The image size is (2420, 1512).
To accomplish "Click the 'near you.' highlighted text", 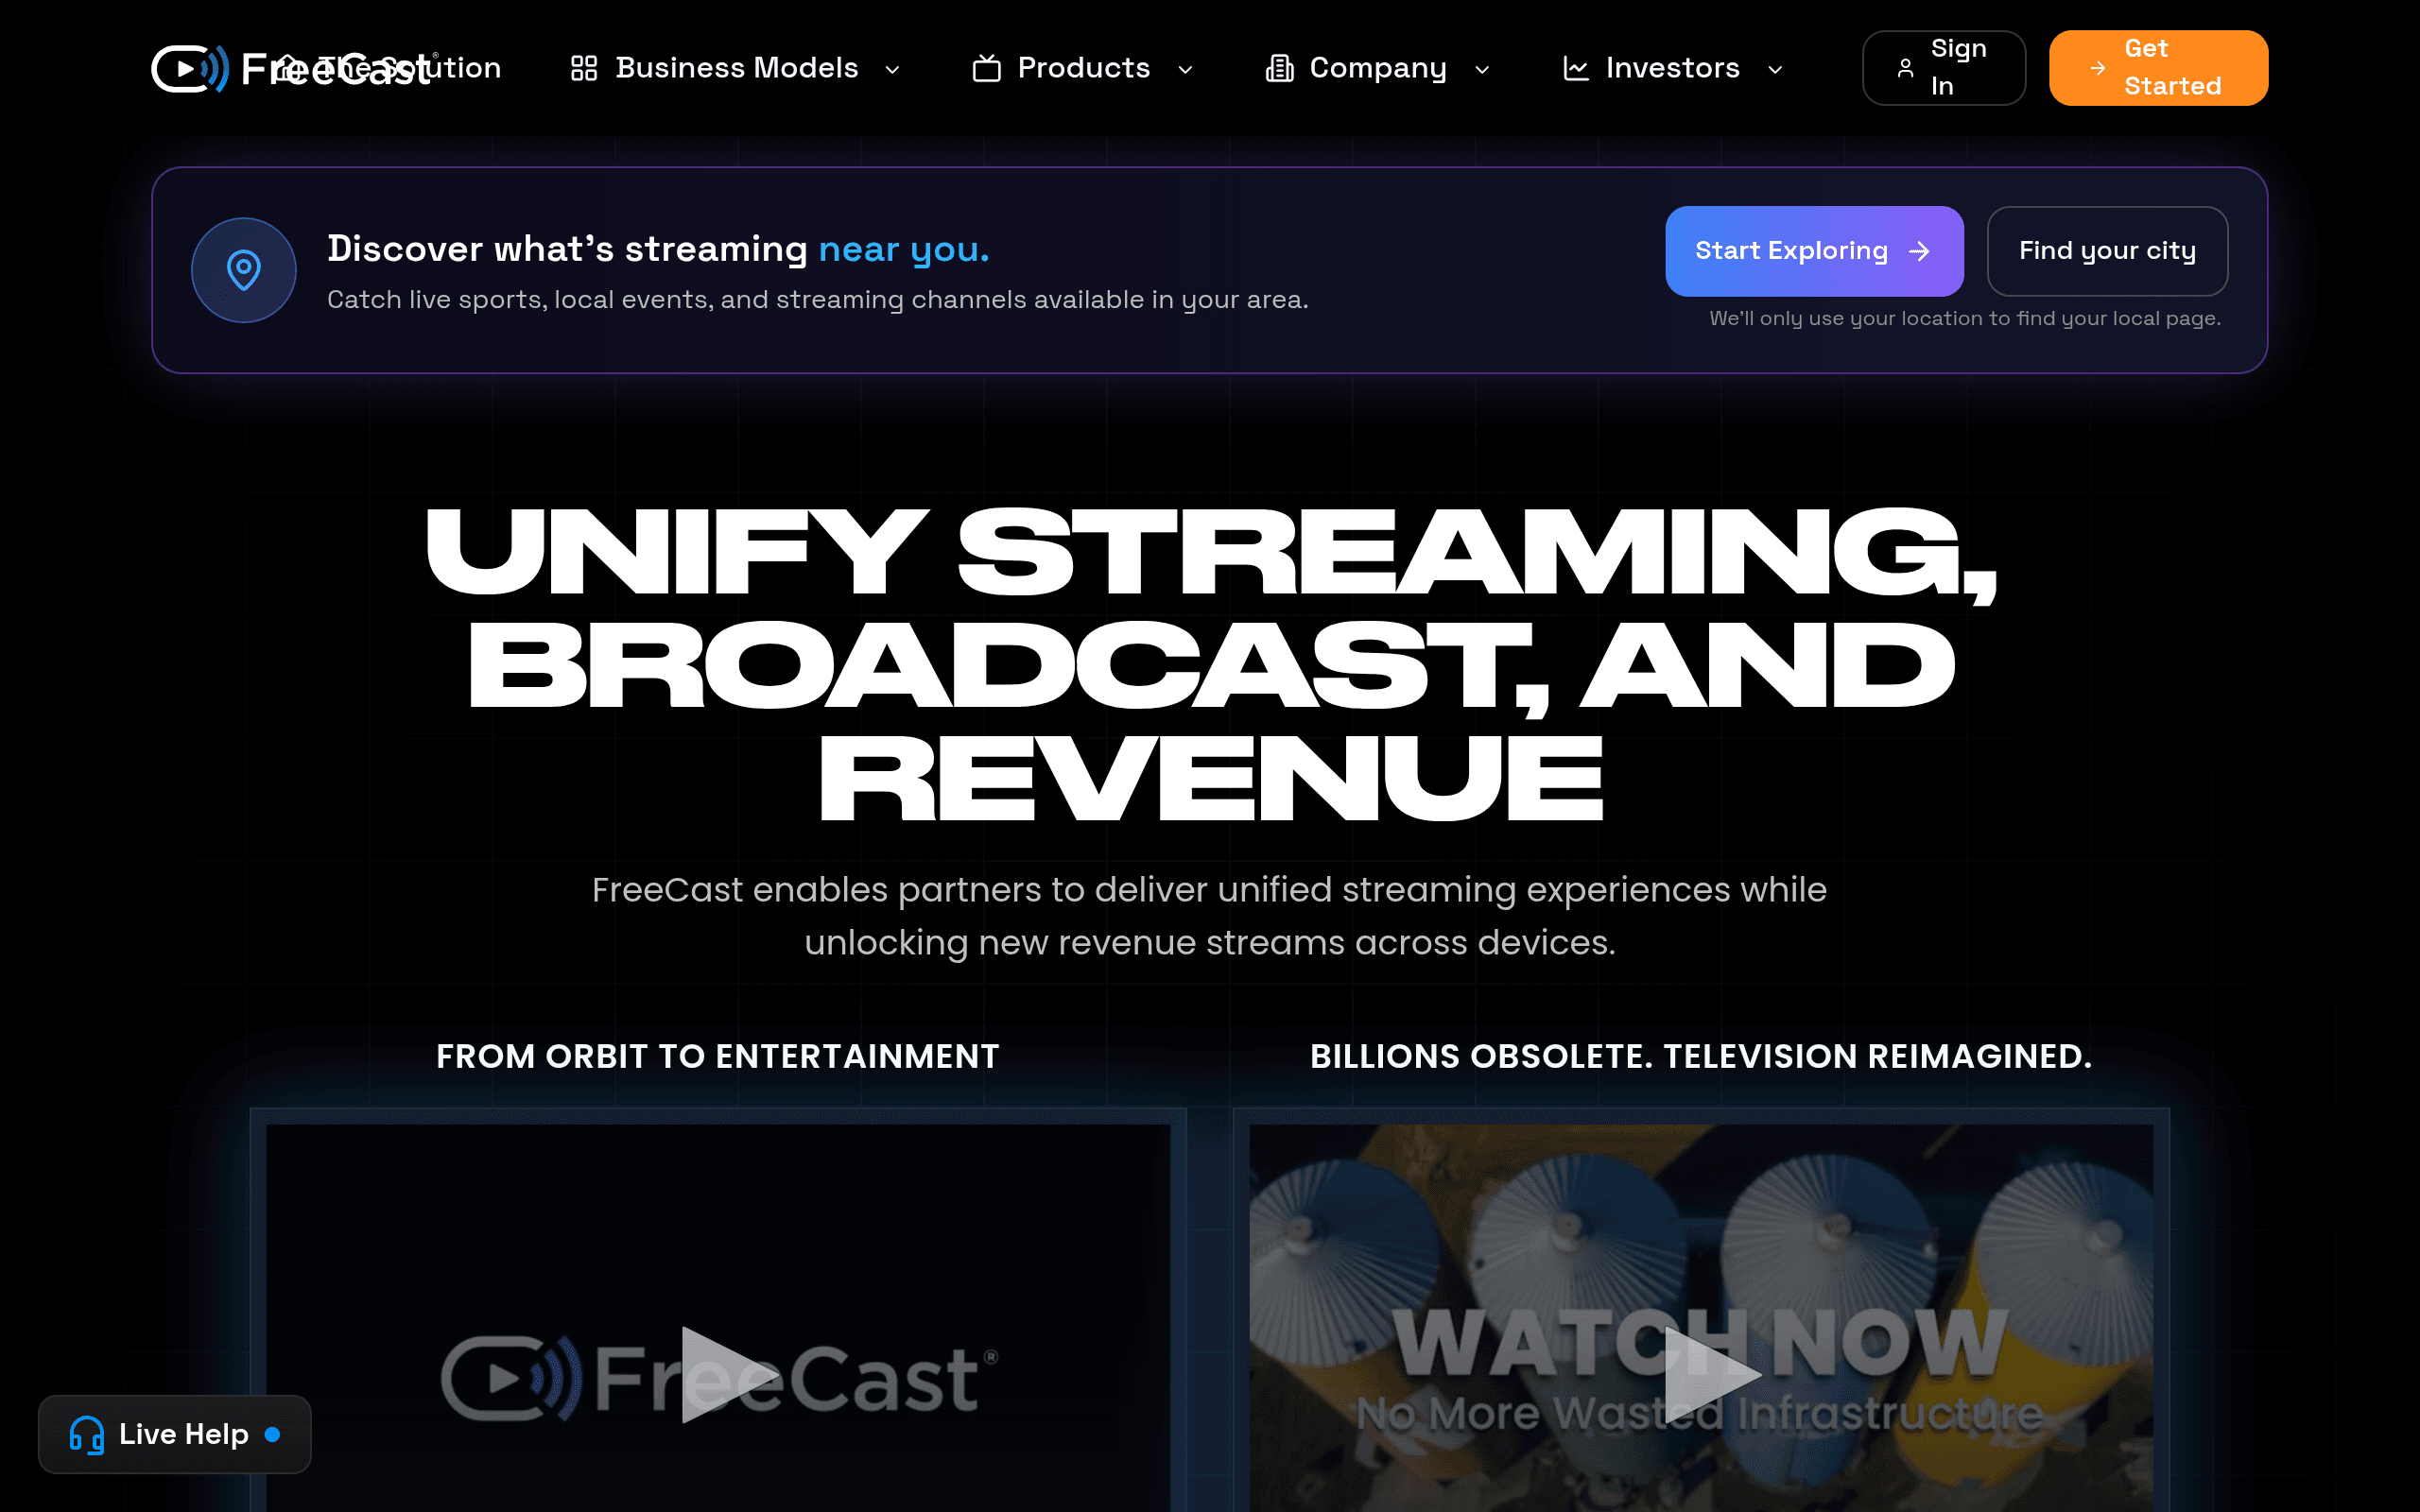I will [x=904, y=249].
